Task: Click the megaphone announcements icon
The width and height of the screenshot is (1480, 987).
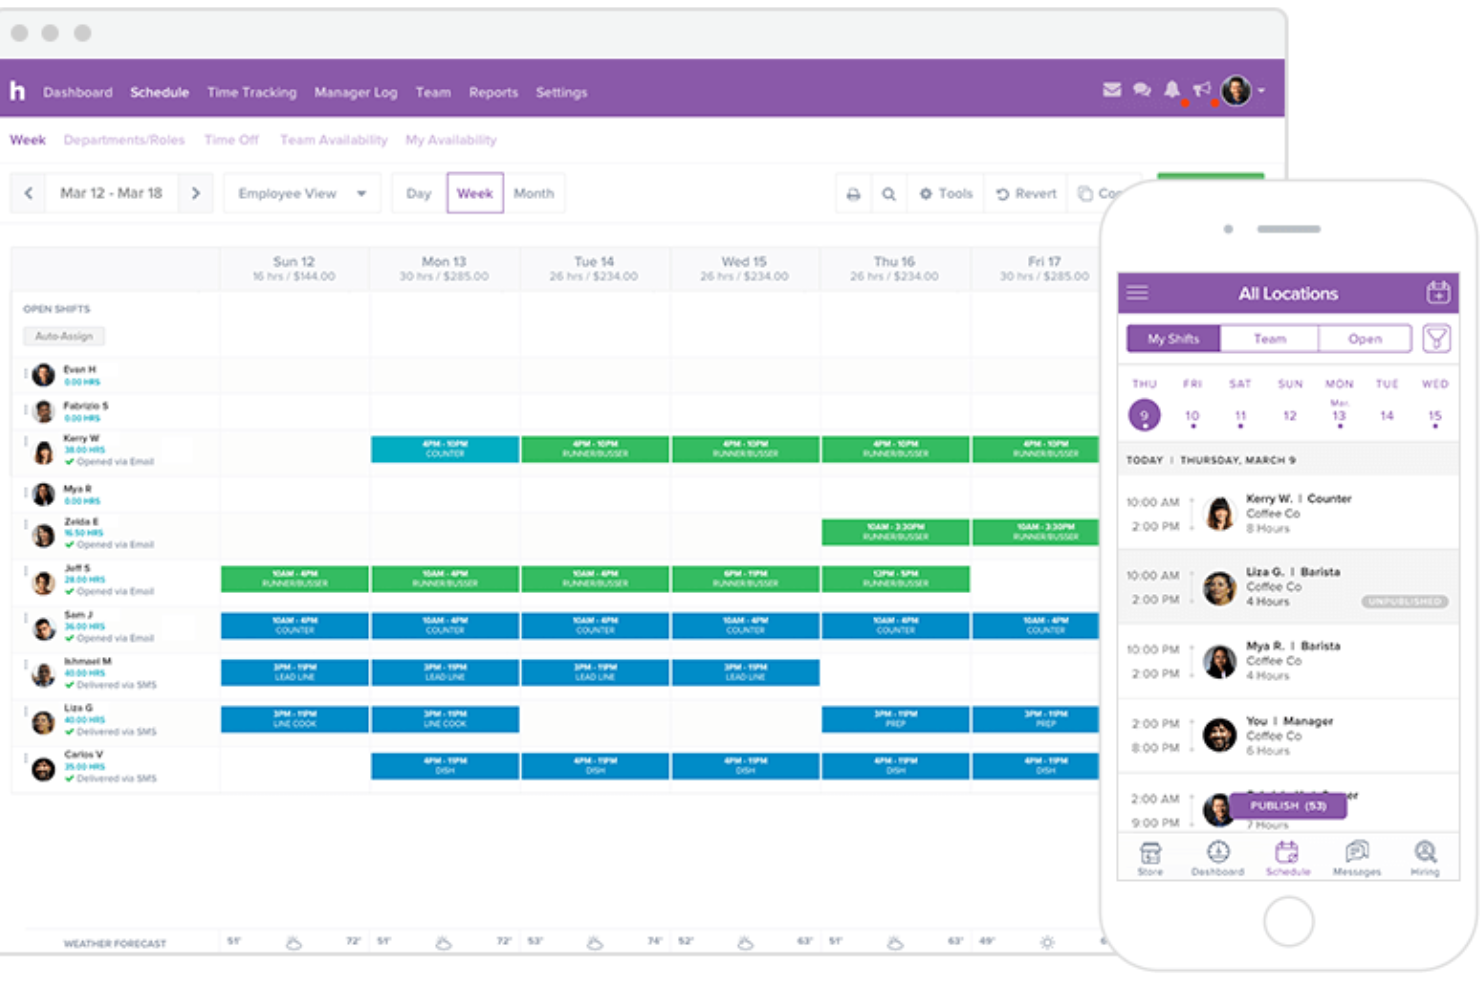Action: pos(1202,90)
